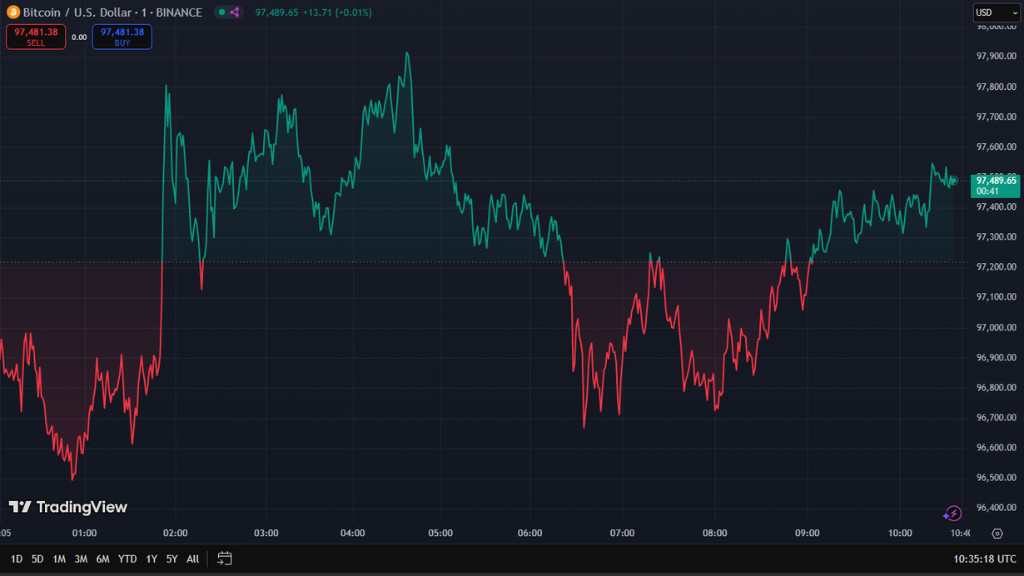This screenshot has width=1024, height=576.
Task: Choose the YTD date range
Action: [x=127, y=558]
